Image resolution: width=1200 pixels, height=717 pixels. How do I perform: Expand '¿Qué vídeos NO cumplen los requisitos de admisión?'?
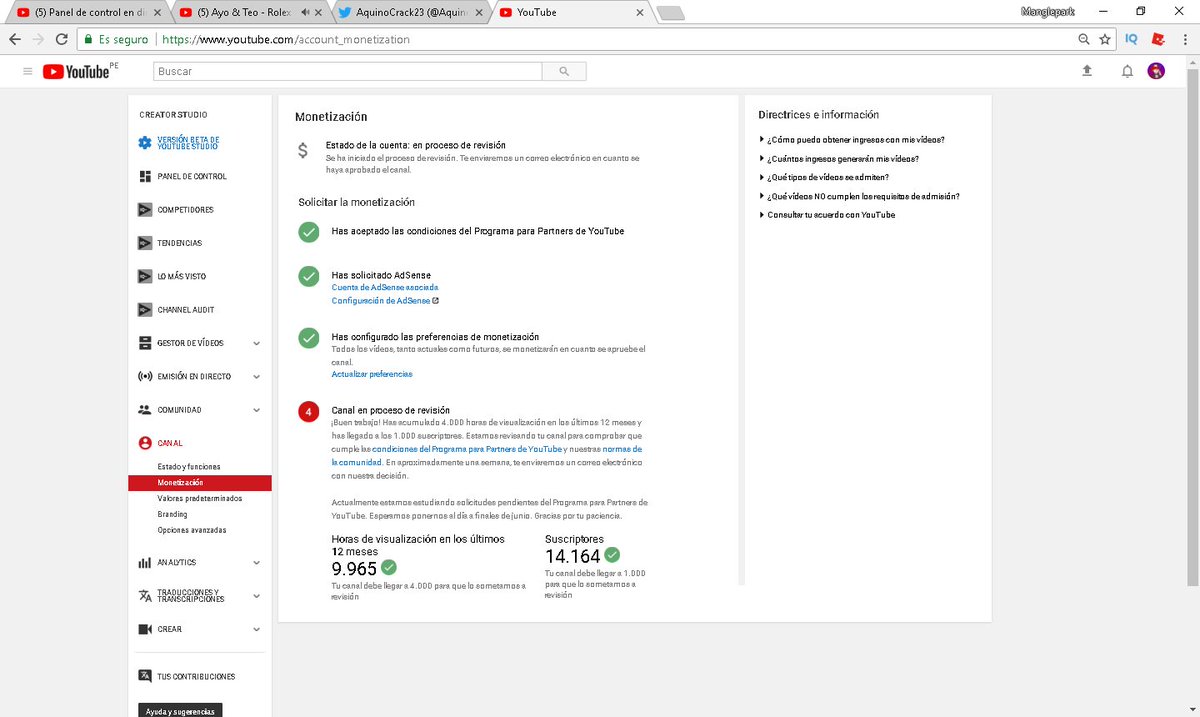coord(860,196)
